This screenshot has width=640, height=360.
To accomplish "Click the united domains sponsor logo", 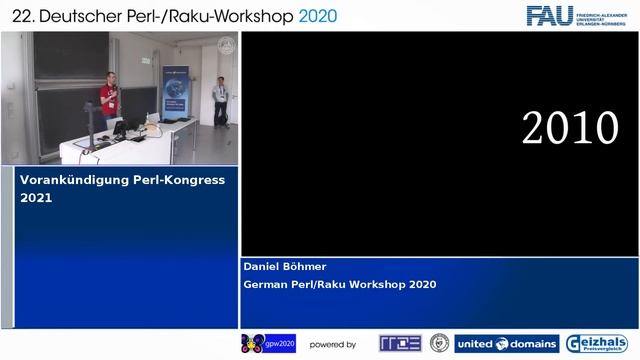I will [507, 344].
